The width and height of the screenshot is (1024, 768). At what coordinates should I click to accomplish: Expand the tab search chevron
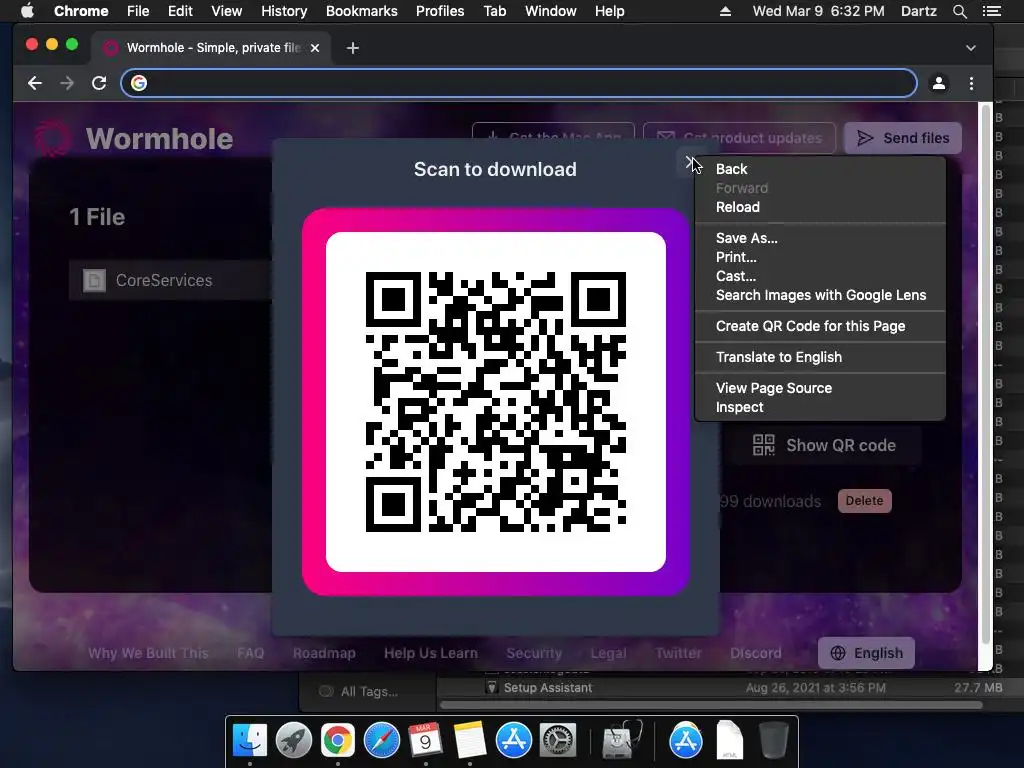(971, 48)
